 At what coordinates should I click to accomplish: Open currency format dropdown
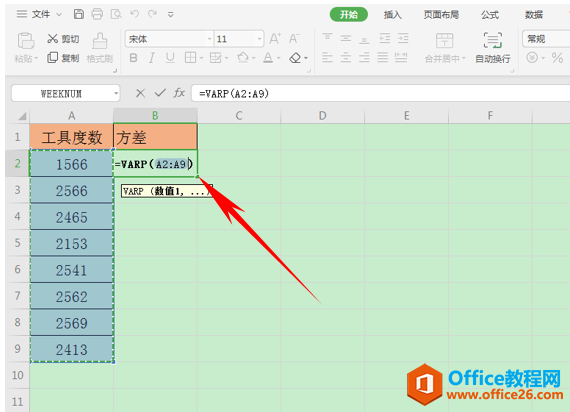543,58
